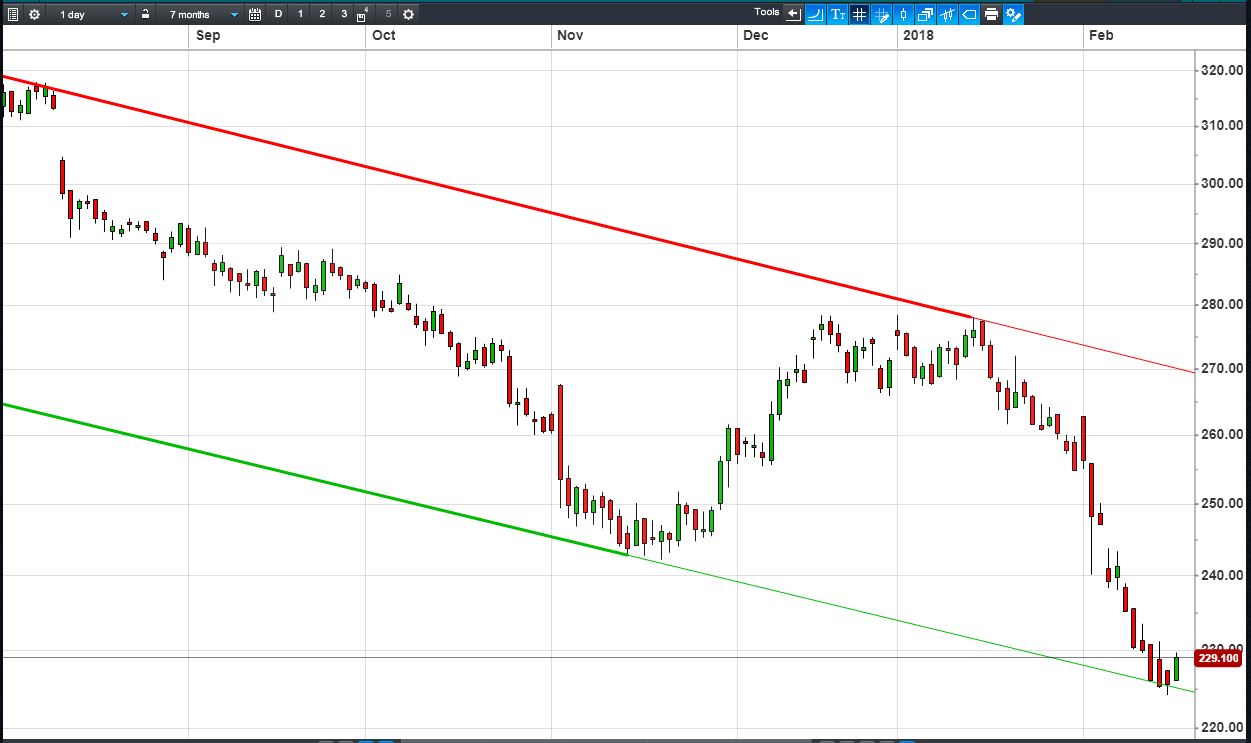Viewport: 1251px width, 743px height.
Task: Toggle the price label tag icon
Action: (969, 14)
